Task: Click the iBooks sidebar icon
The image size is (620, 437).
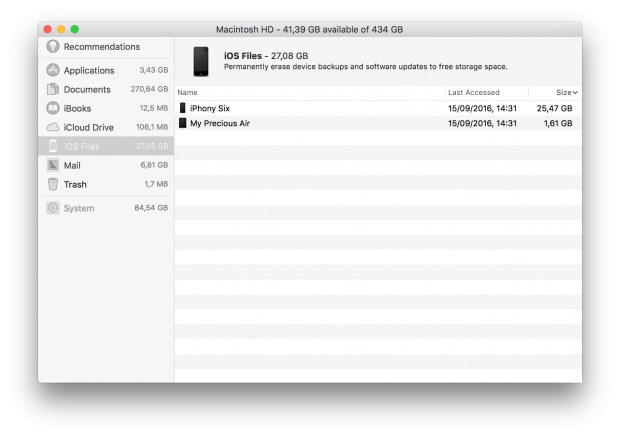Action: click(53, 108)
